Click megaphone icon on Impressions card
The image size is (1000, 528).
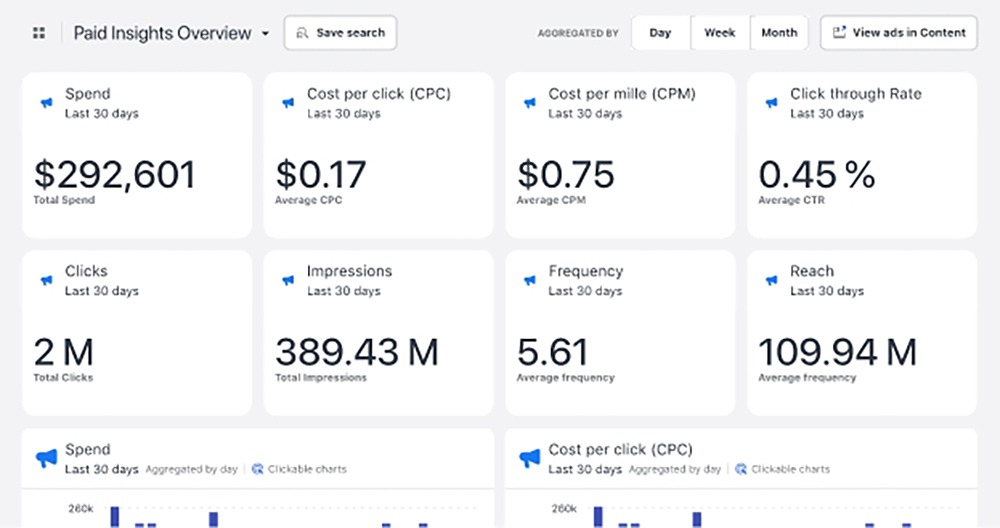pos(288,280)
